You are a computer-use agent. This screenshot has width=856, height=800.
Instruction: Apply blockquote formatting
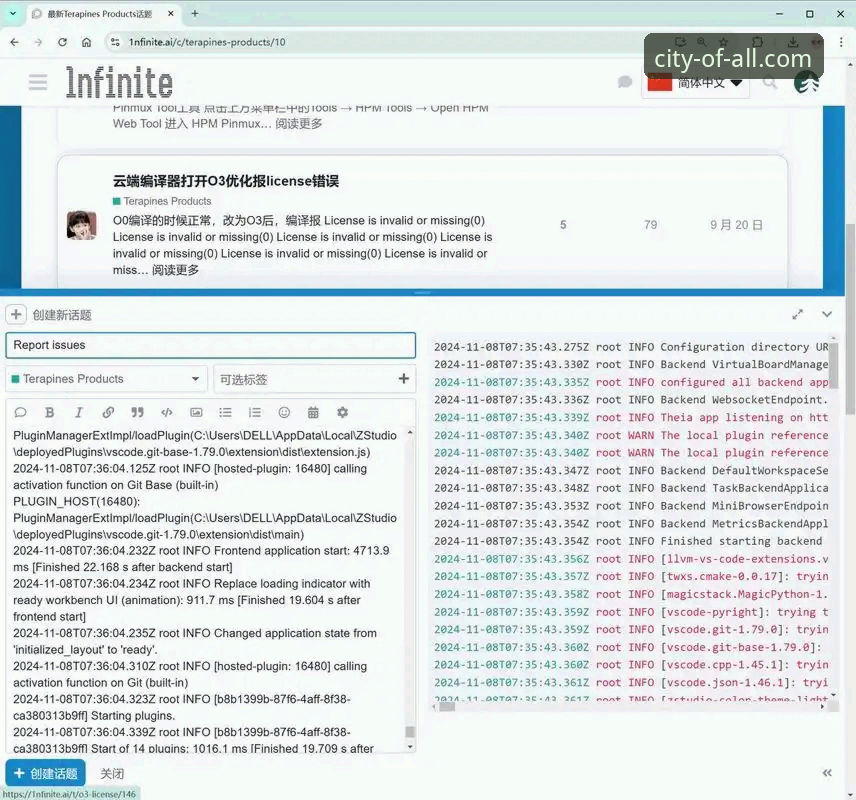pyautogui.click(x=138, y=413)
